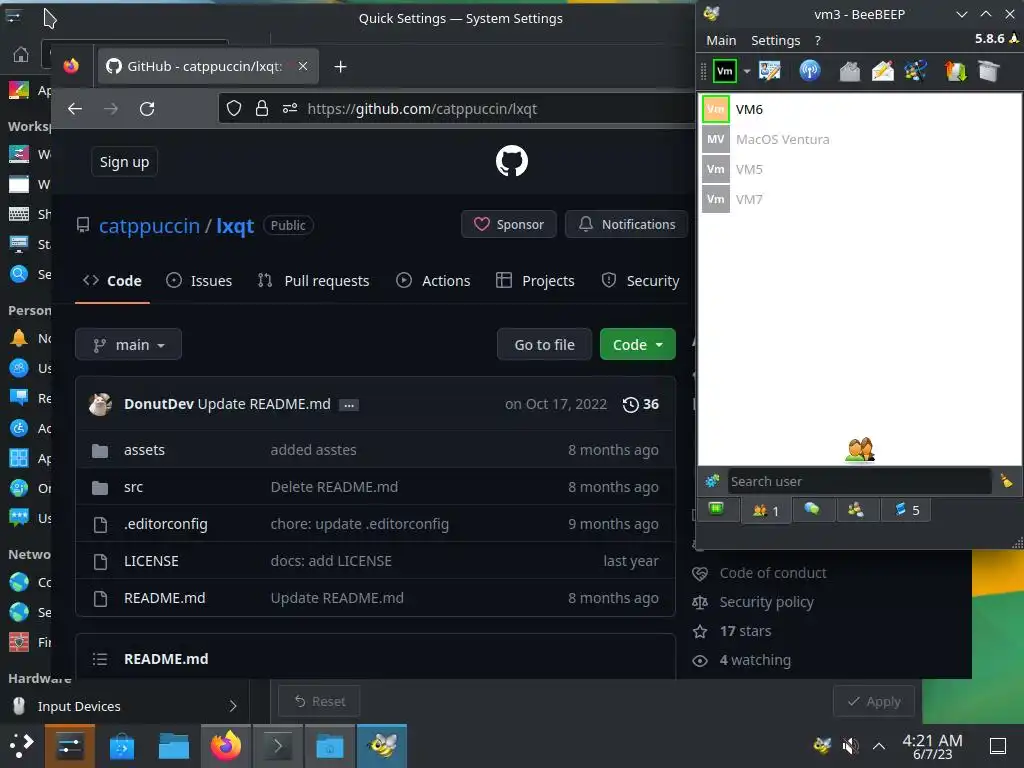
Task: Switch to the chat bubbles tab
Action: (x=812, y=509)
